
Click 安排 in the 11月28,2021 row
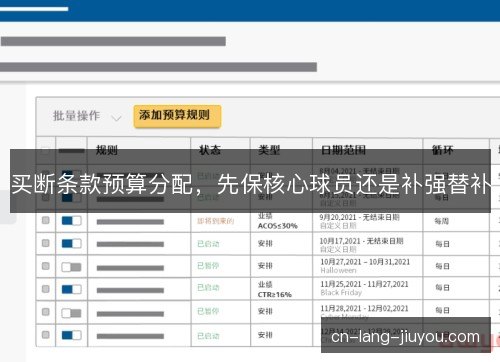click(x=265, y=311)
